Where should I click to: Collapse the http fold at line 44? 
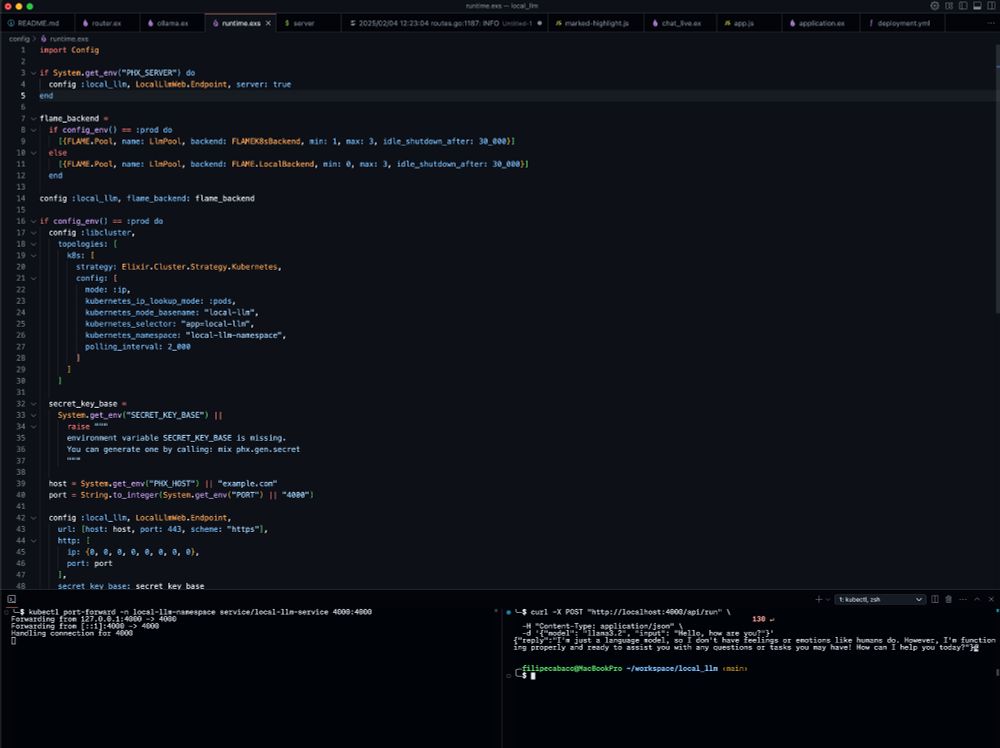[x=33, y=541]
